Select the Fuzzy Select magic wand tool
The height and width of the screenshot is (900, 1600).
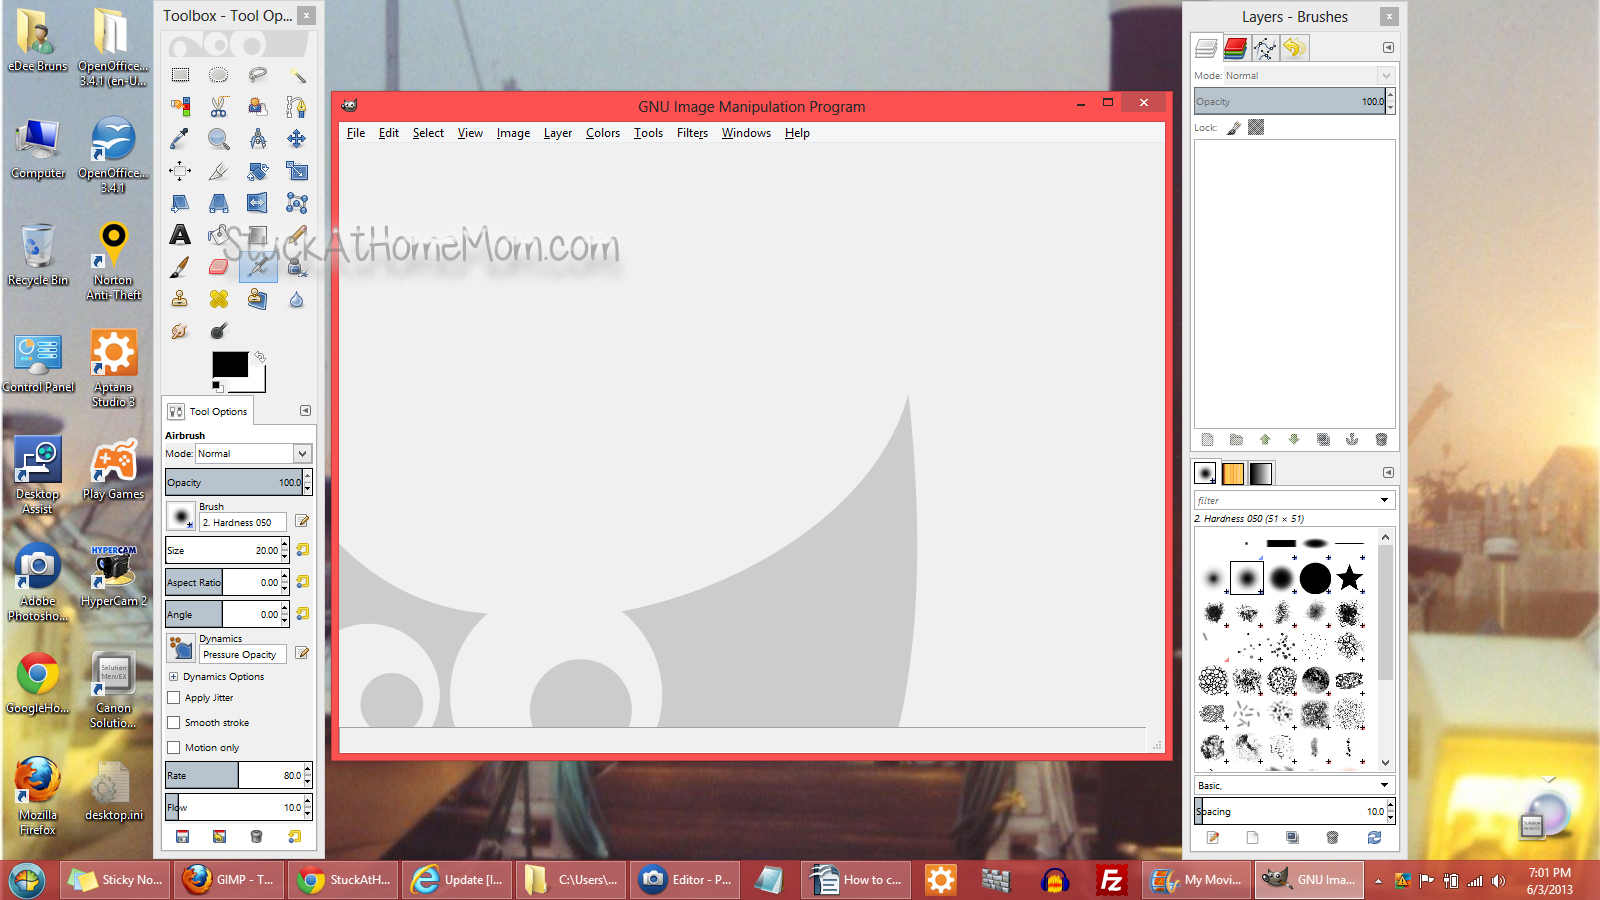pos(297,75)
